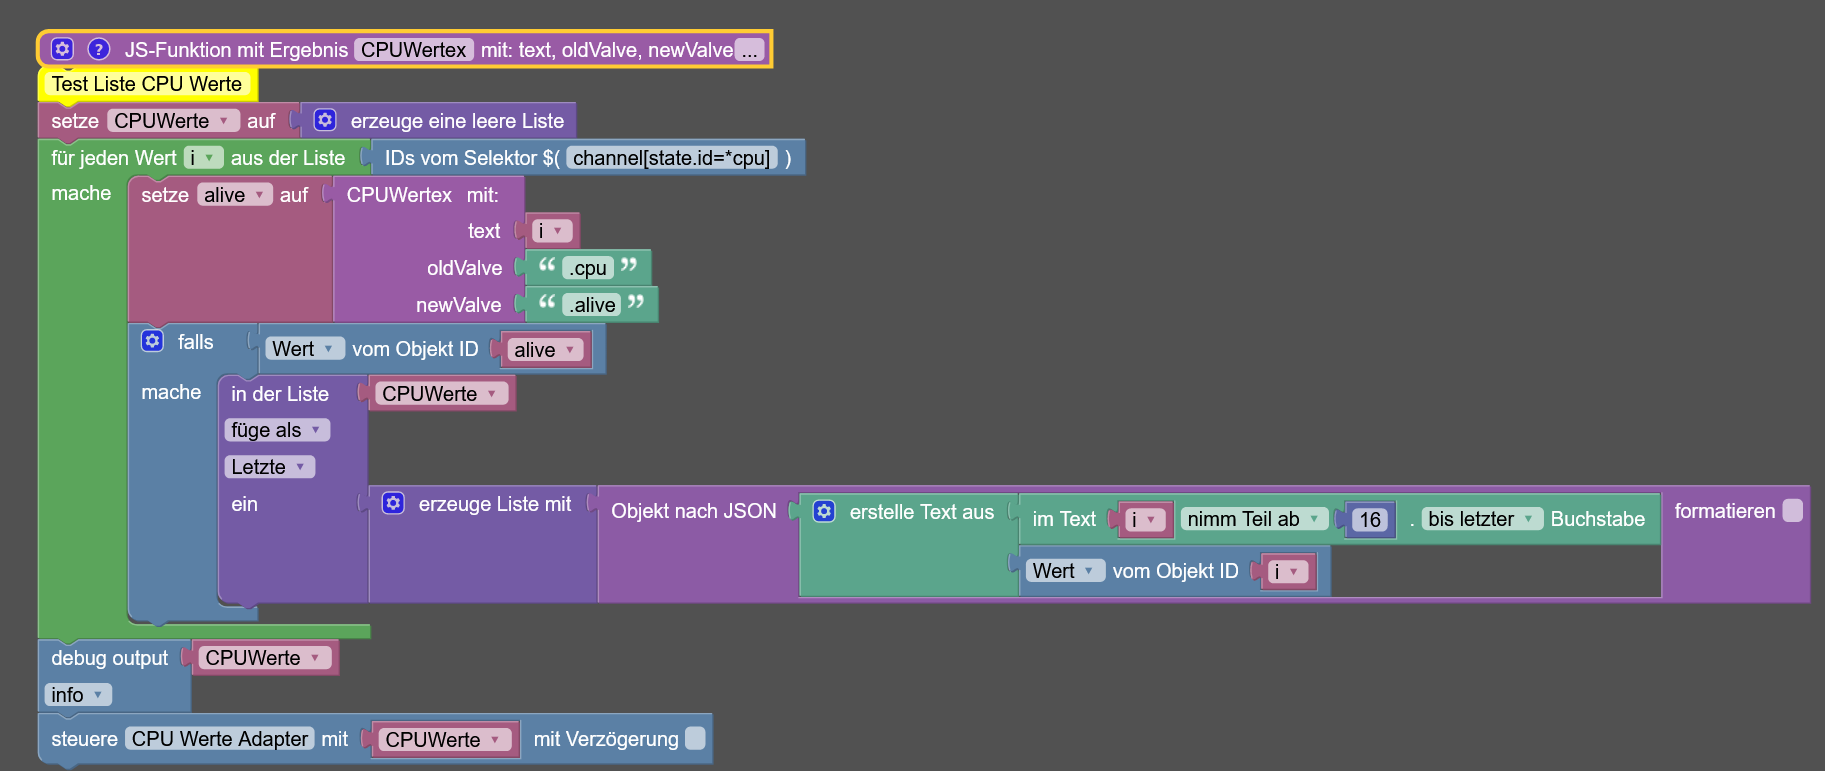
Task: Select the 'steuere' block label
Action: pyautogui.click(x=84, y=739)
